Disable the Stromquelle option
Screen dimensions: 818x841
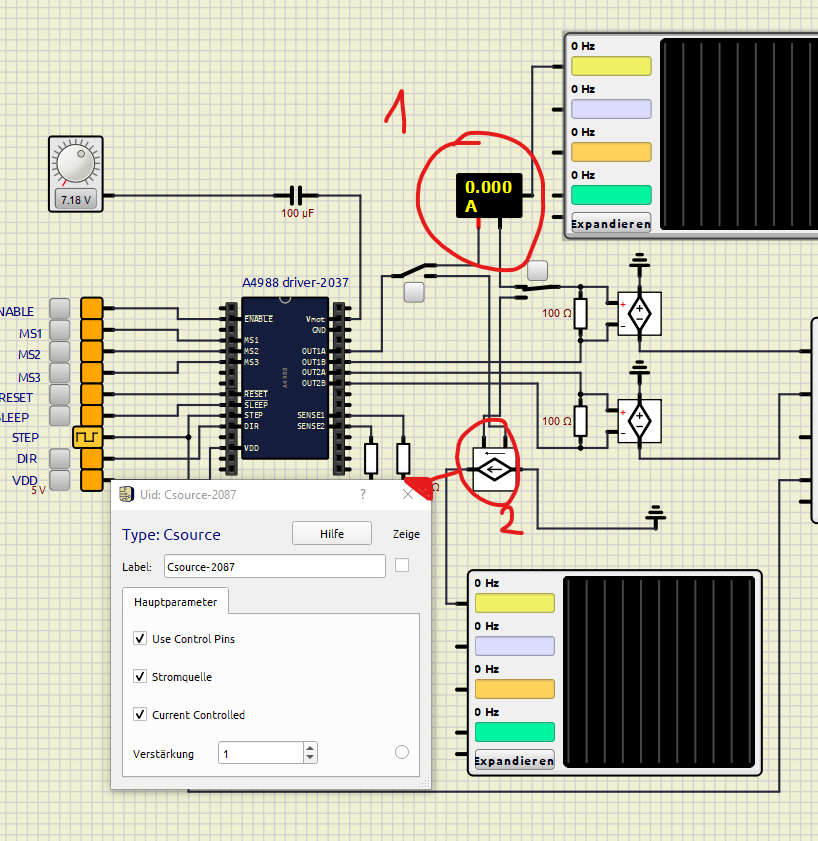coord(138,677)
